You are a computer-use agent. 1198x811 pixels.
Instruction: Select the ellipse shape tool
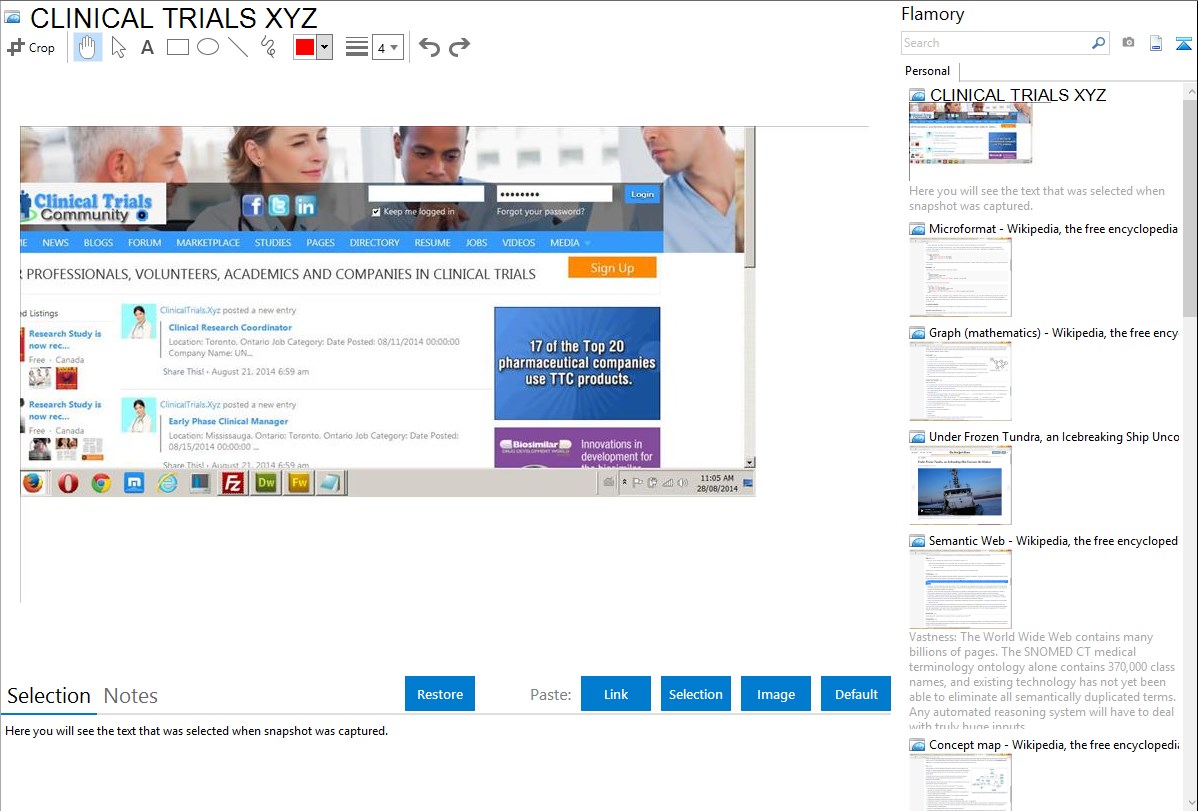click(208, 47)
